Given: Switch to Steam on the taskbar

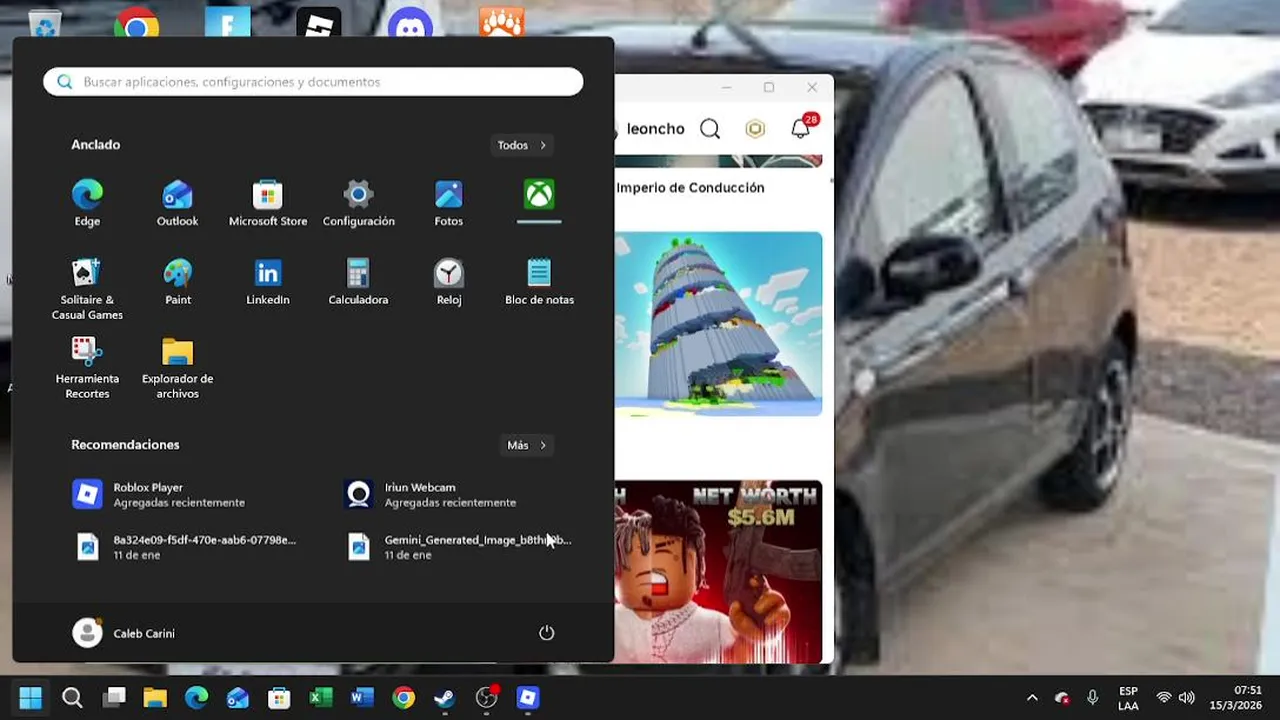Looking at the screenshot, I should [x=445, y=697].
